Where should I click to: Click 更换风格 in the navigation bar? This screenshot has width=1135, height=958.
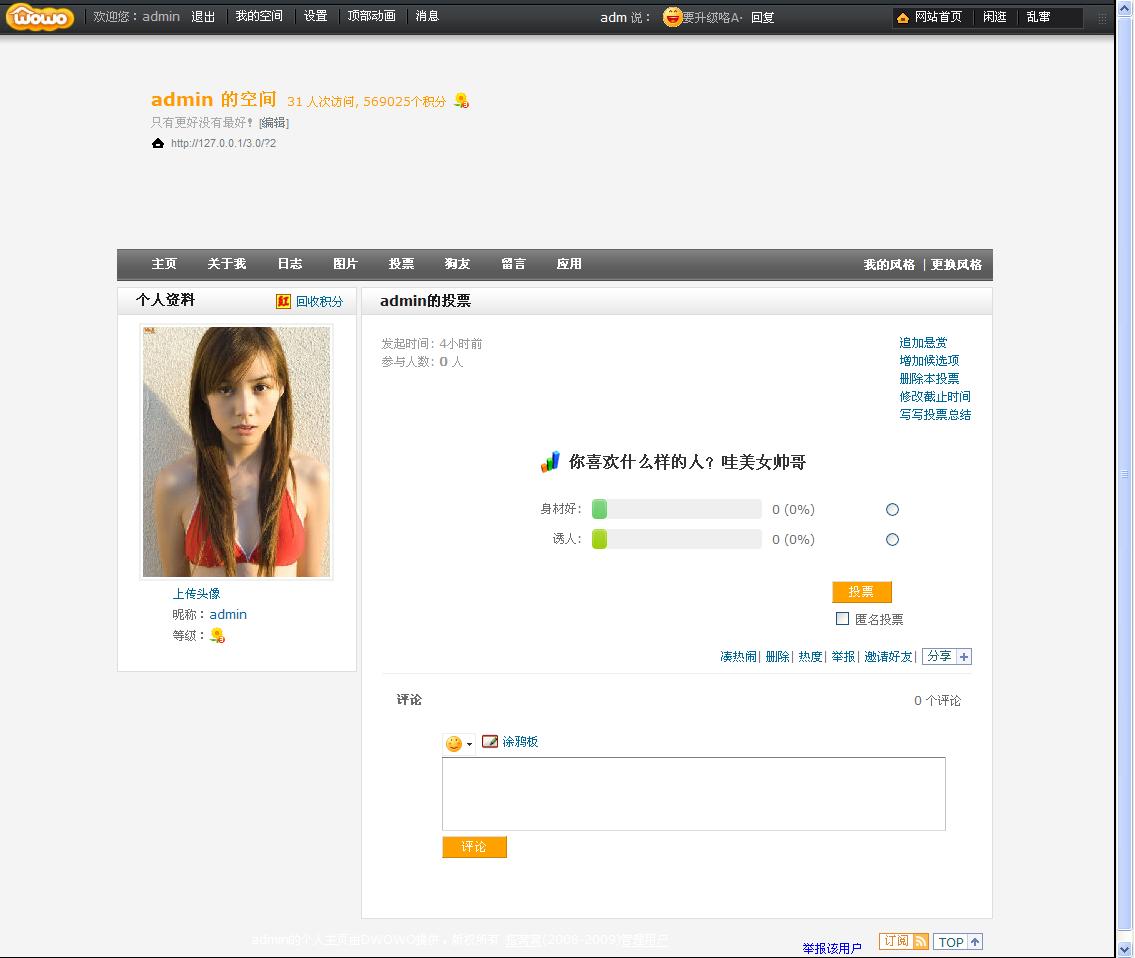click(956, 265)
